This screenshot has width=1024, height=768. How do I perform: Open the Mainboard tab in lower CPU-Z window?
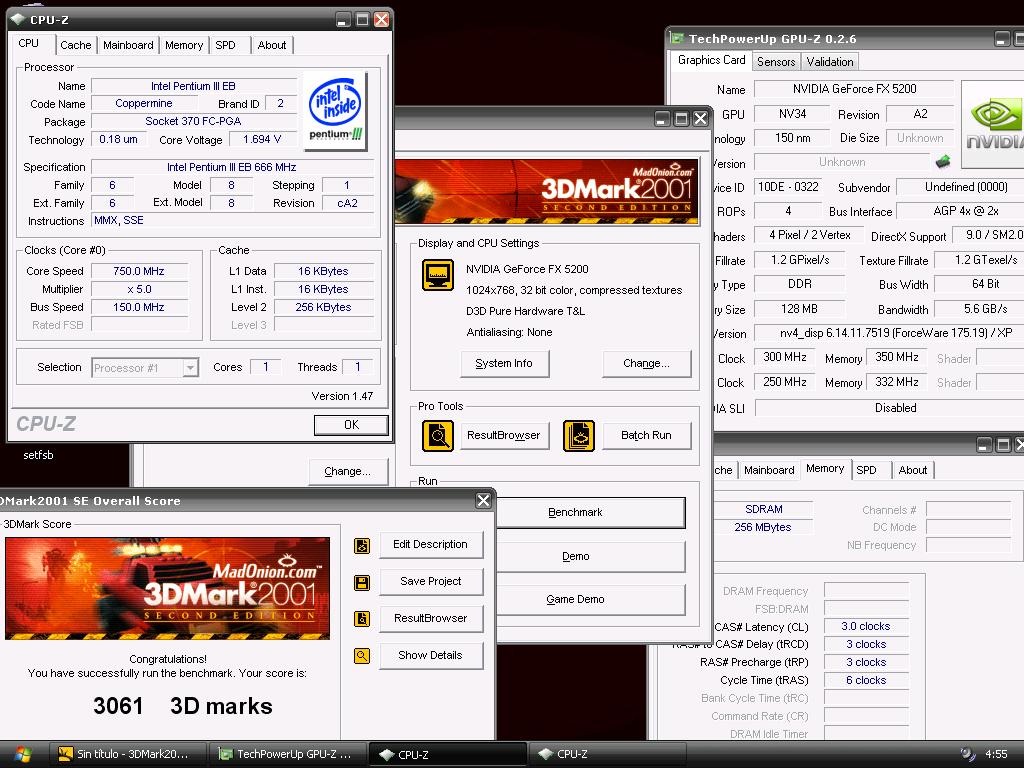coord(769,470)
